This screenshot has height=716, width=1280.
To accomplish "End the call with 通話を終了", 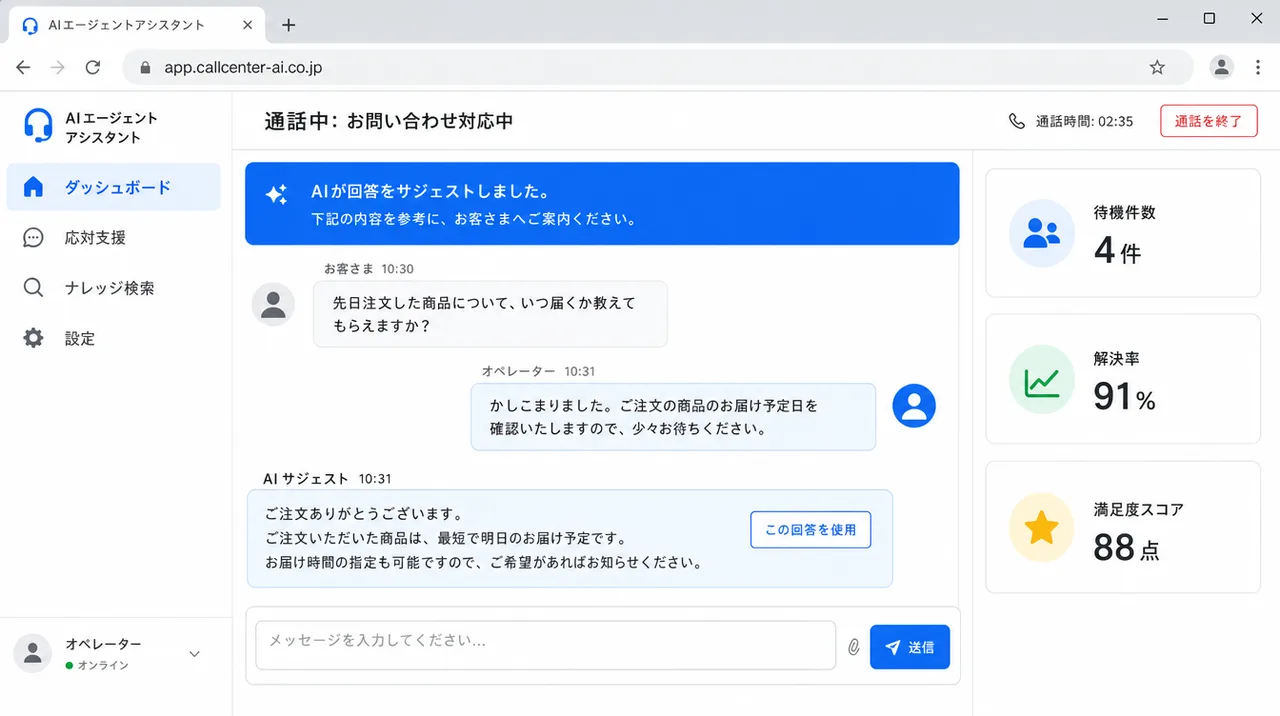I will point(1209,121).
